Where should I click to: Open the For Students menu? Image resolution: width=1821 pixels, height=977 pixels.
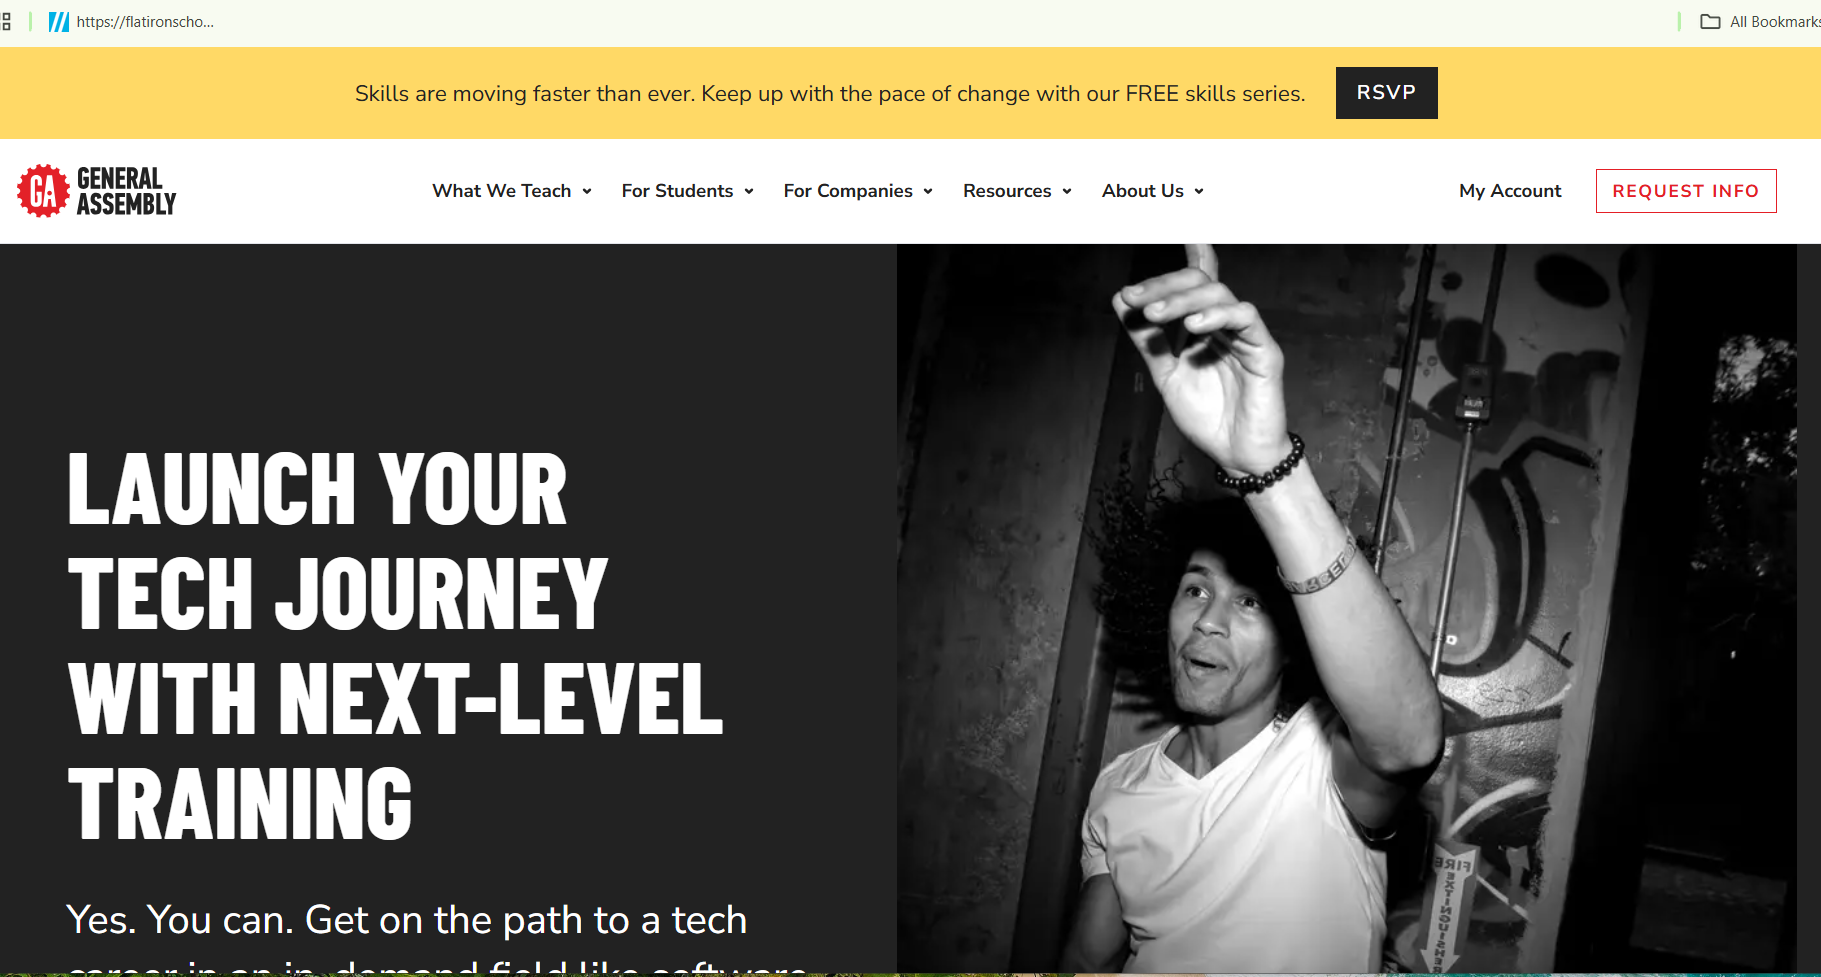(x=677, y=191)
